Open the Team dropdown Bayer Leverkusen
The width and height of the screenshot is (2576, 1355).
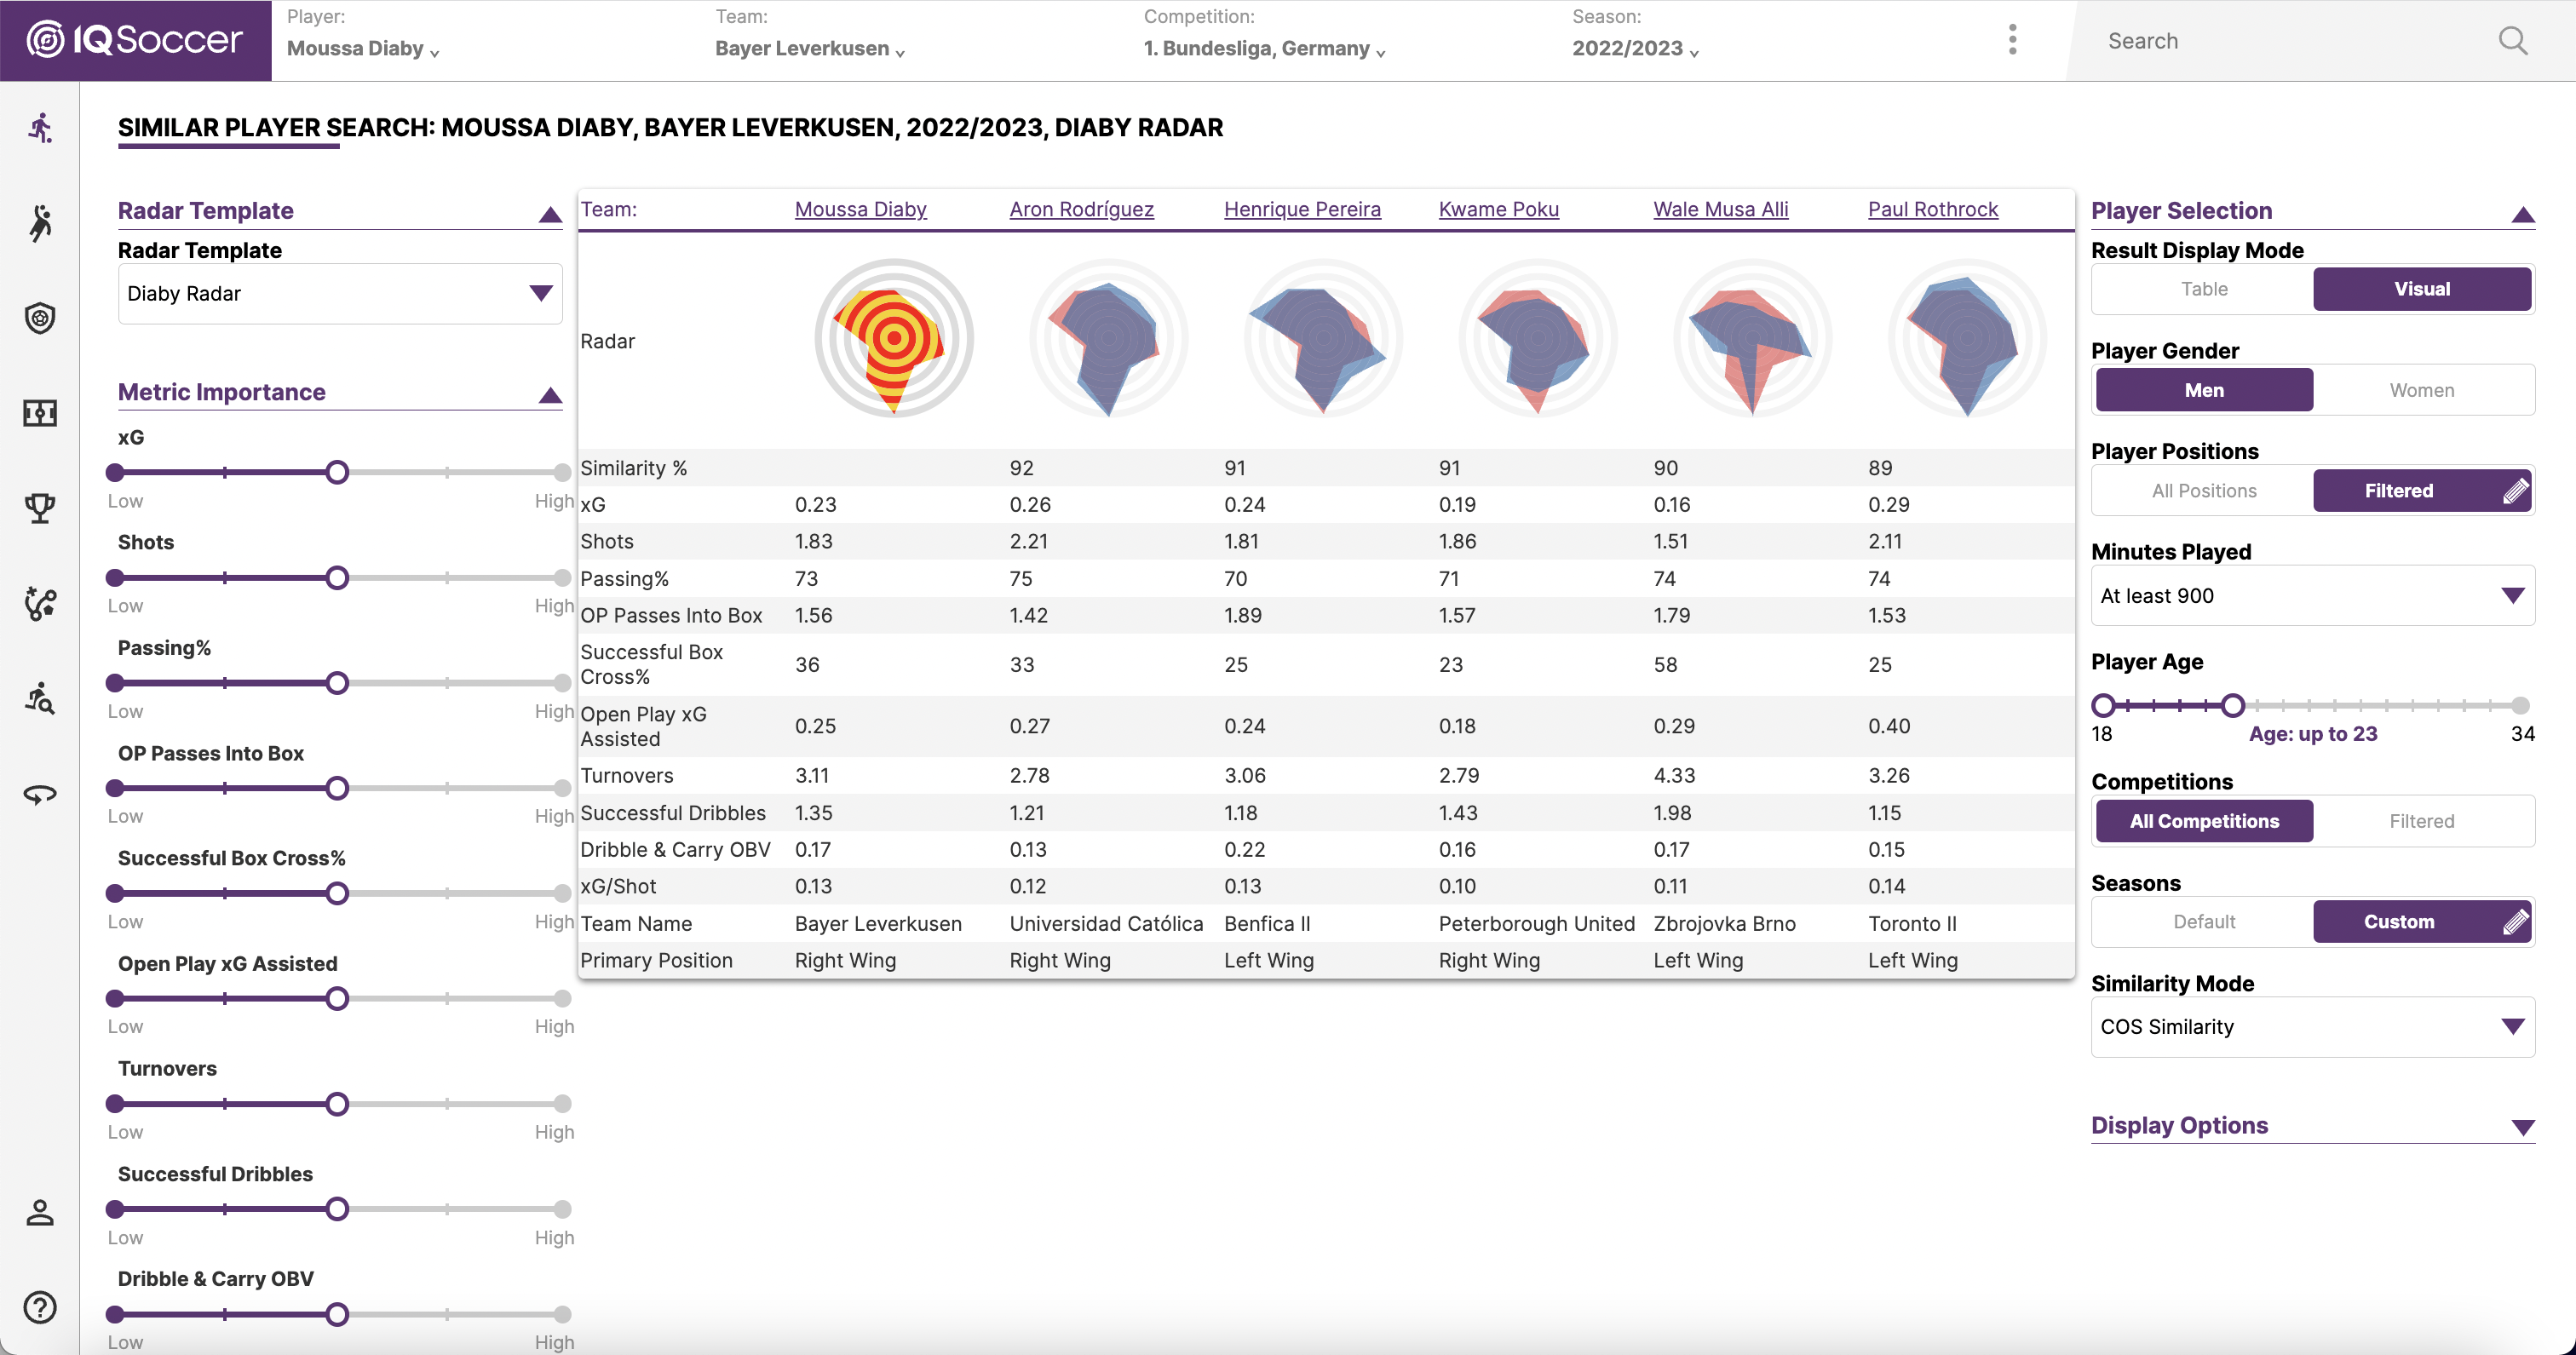click(x=810, y=48)
